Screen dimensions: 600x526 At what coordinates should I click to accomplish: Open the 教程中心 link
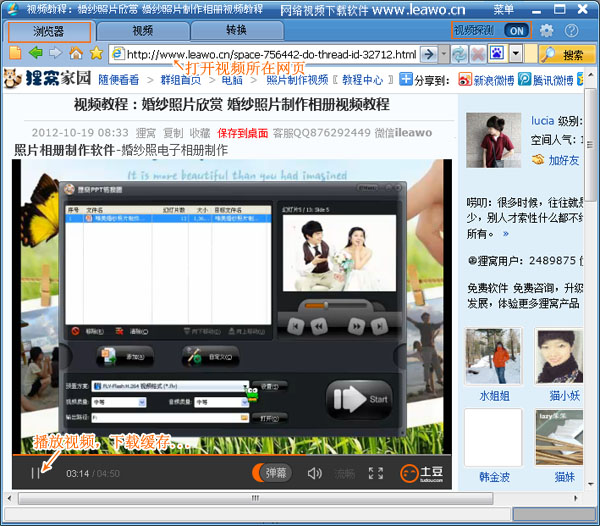[x=362, y=80]
